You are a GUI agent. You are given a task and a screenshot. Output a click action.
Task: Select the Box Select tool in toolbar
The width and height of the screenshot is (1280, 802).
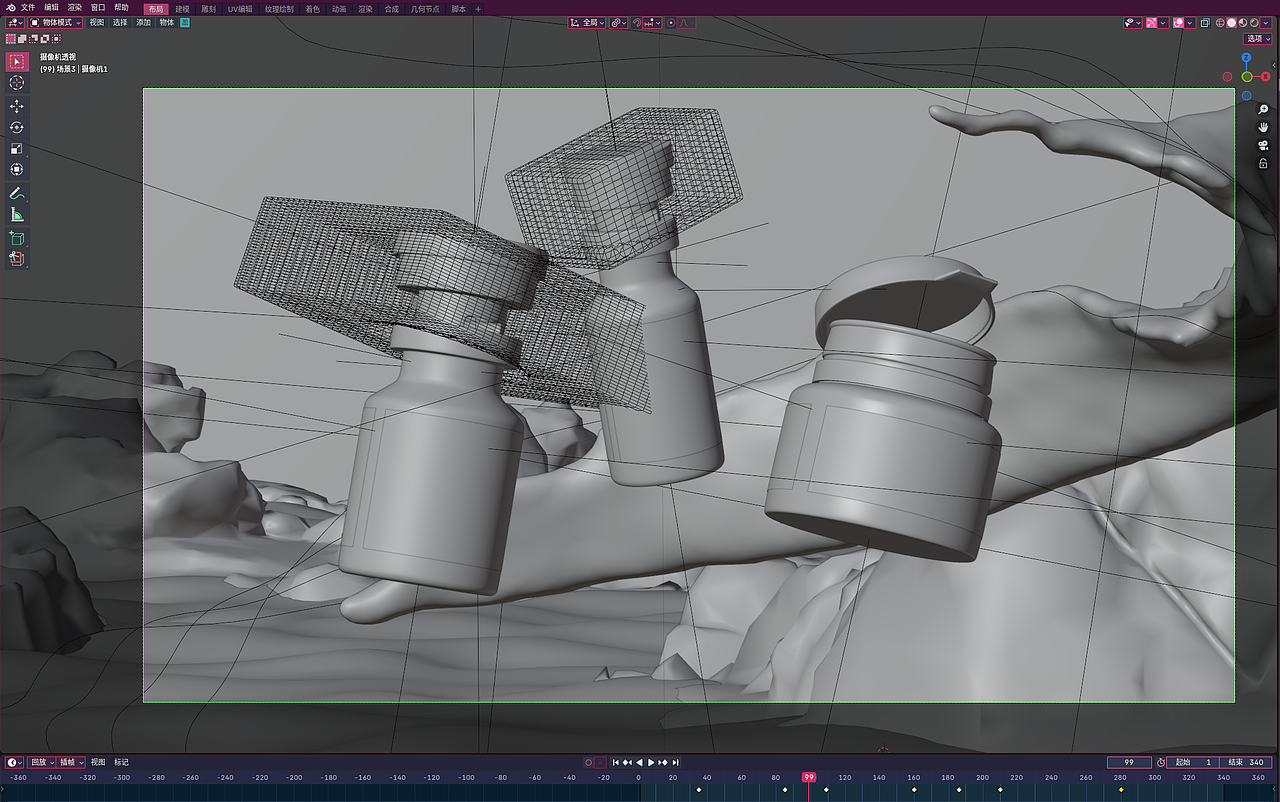17,62
